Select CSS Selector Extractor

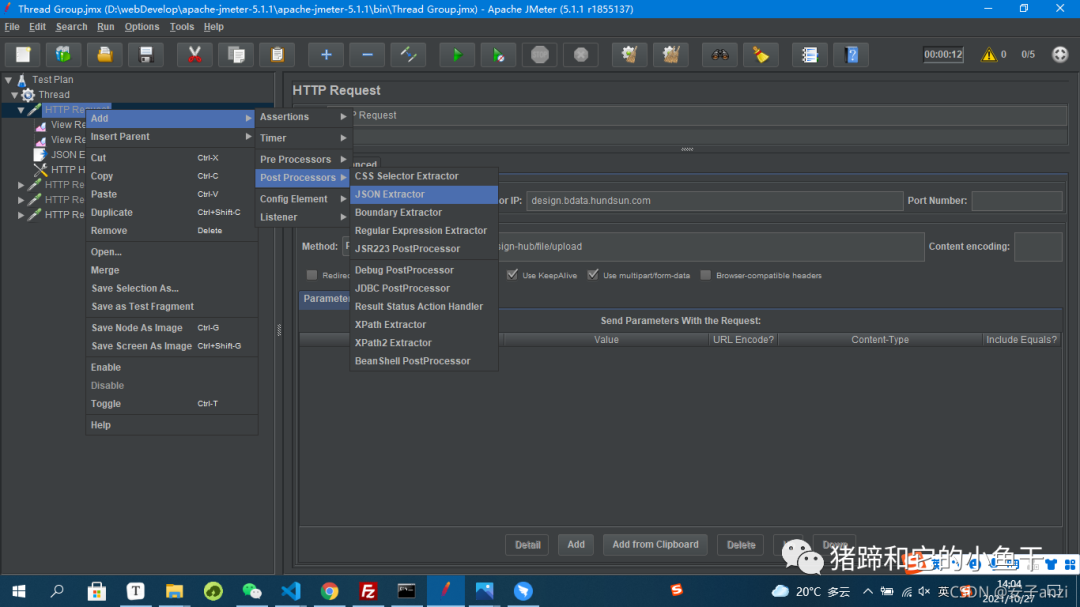pyautogui.click(x=424, y=176)
